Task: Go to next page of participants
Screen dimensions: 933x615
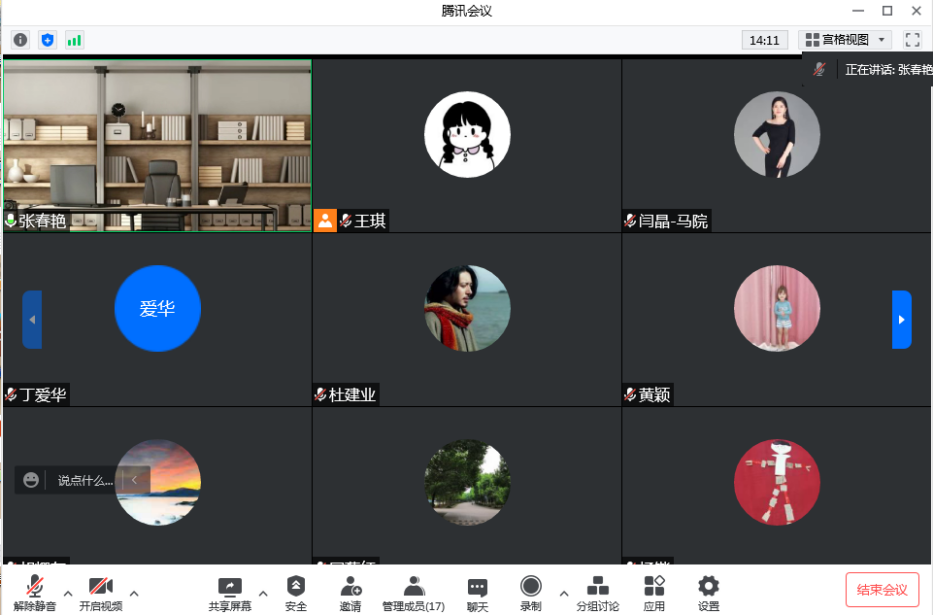Action: (901, 320)
